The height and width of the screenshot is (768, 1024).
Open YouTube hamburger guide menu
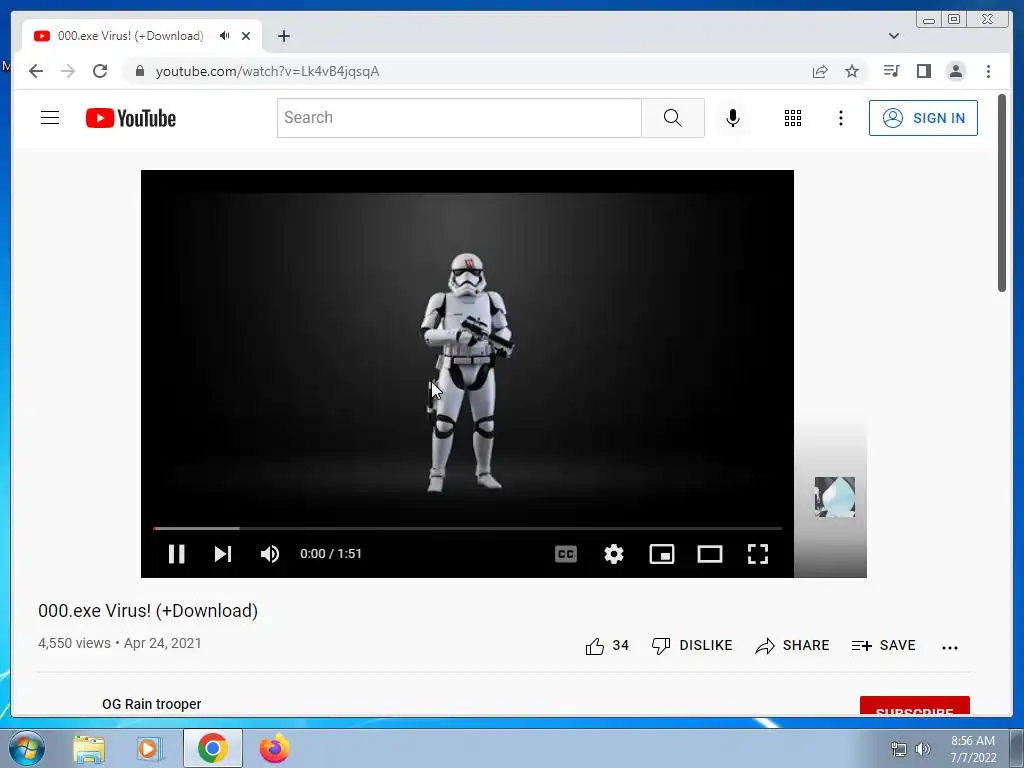coord(50,118)
